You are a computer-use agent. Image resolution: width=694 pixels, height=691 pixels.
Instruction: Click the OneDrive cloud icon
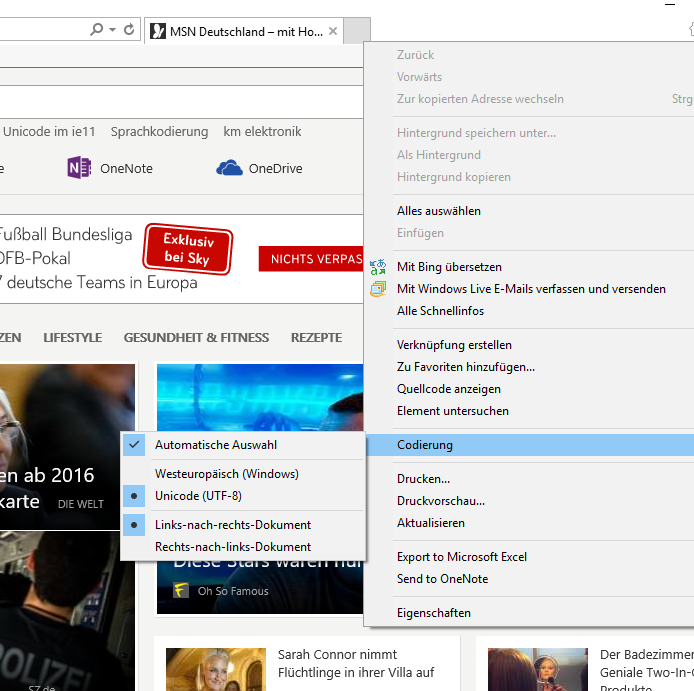(x=229, y=168)
